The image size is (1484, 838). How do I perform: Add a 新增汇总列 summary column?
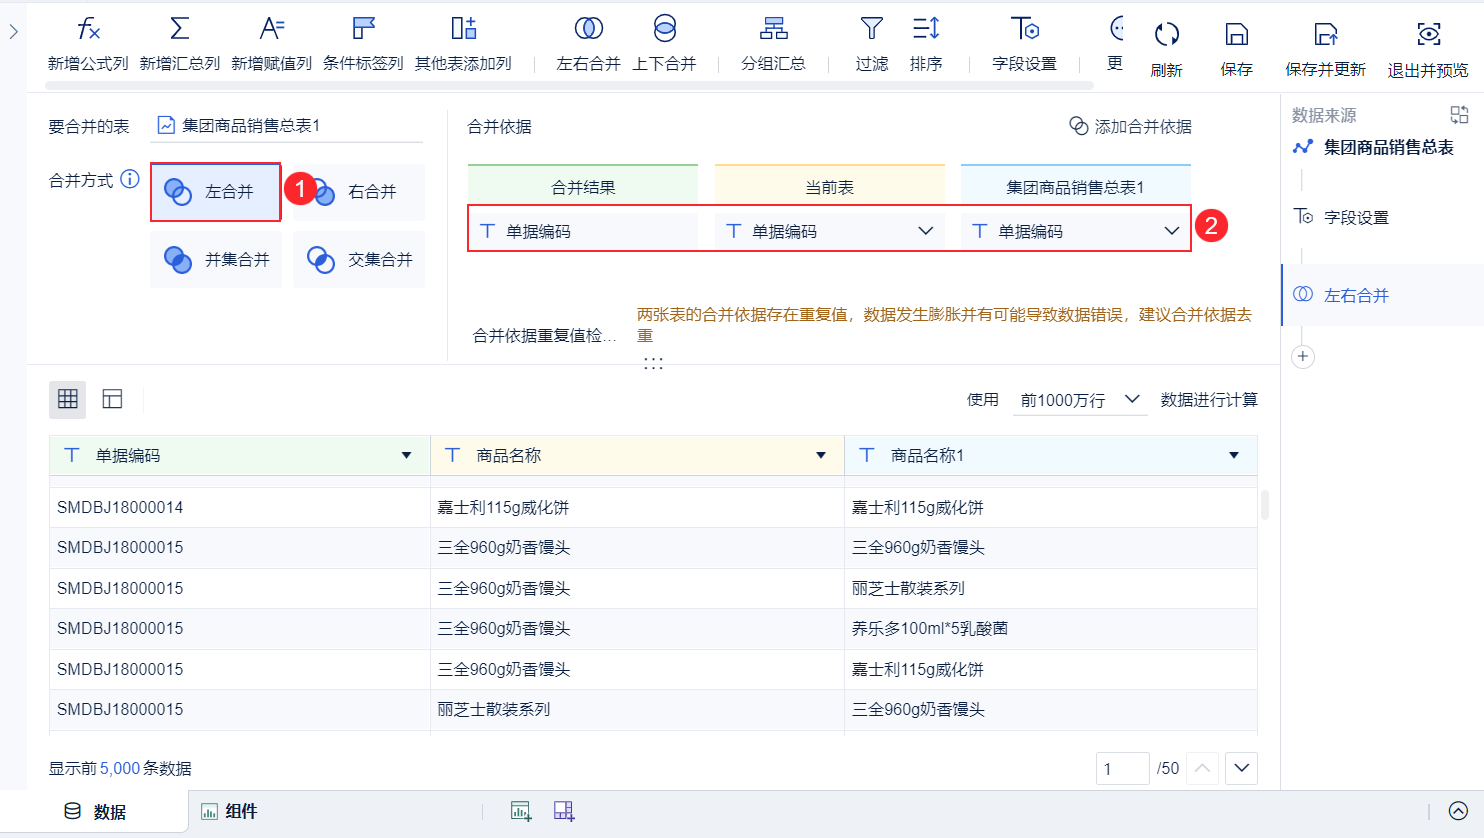tap(180, 44)
